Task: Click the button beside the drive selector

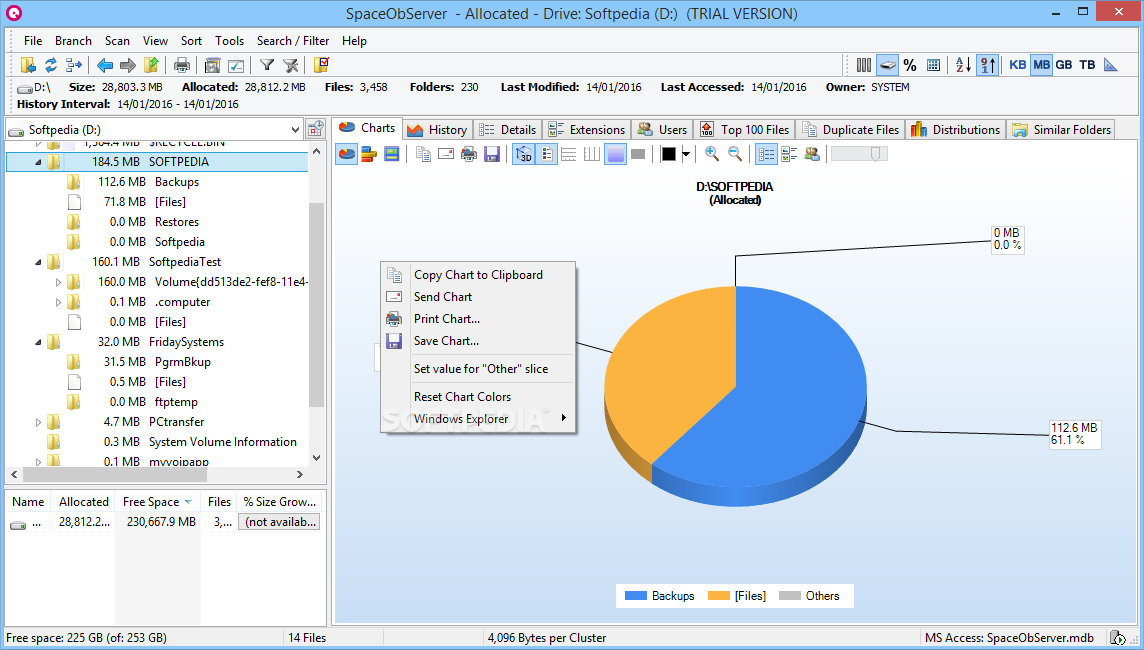Action: point(315,129)
